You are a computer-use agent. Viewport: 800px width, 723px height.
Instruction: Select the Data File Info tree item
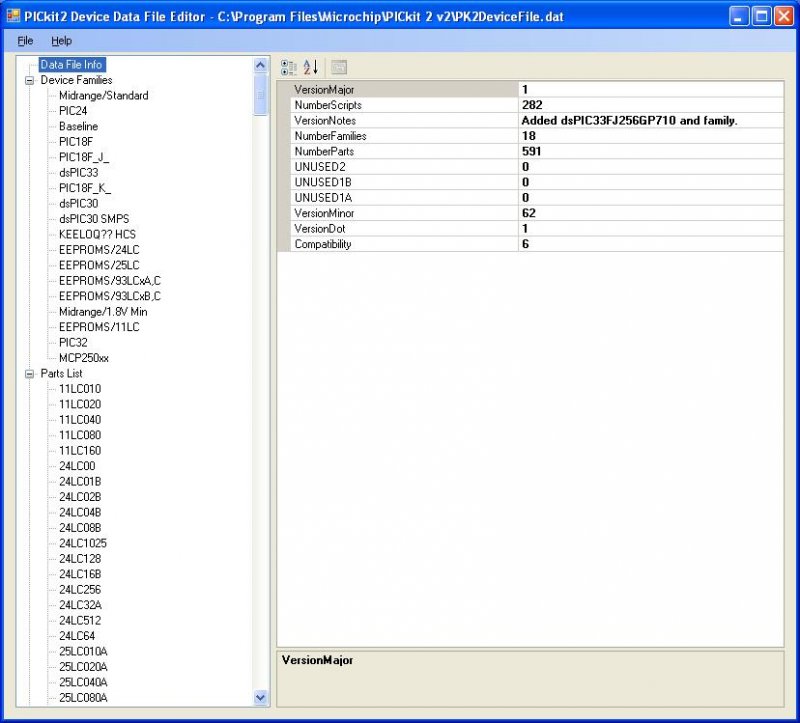(71, 65)
